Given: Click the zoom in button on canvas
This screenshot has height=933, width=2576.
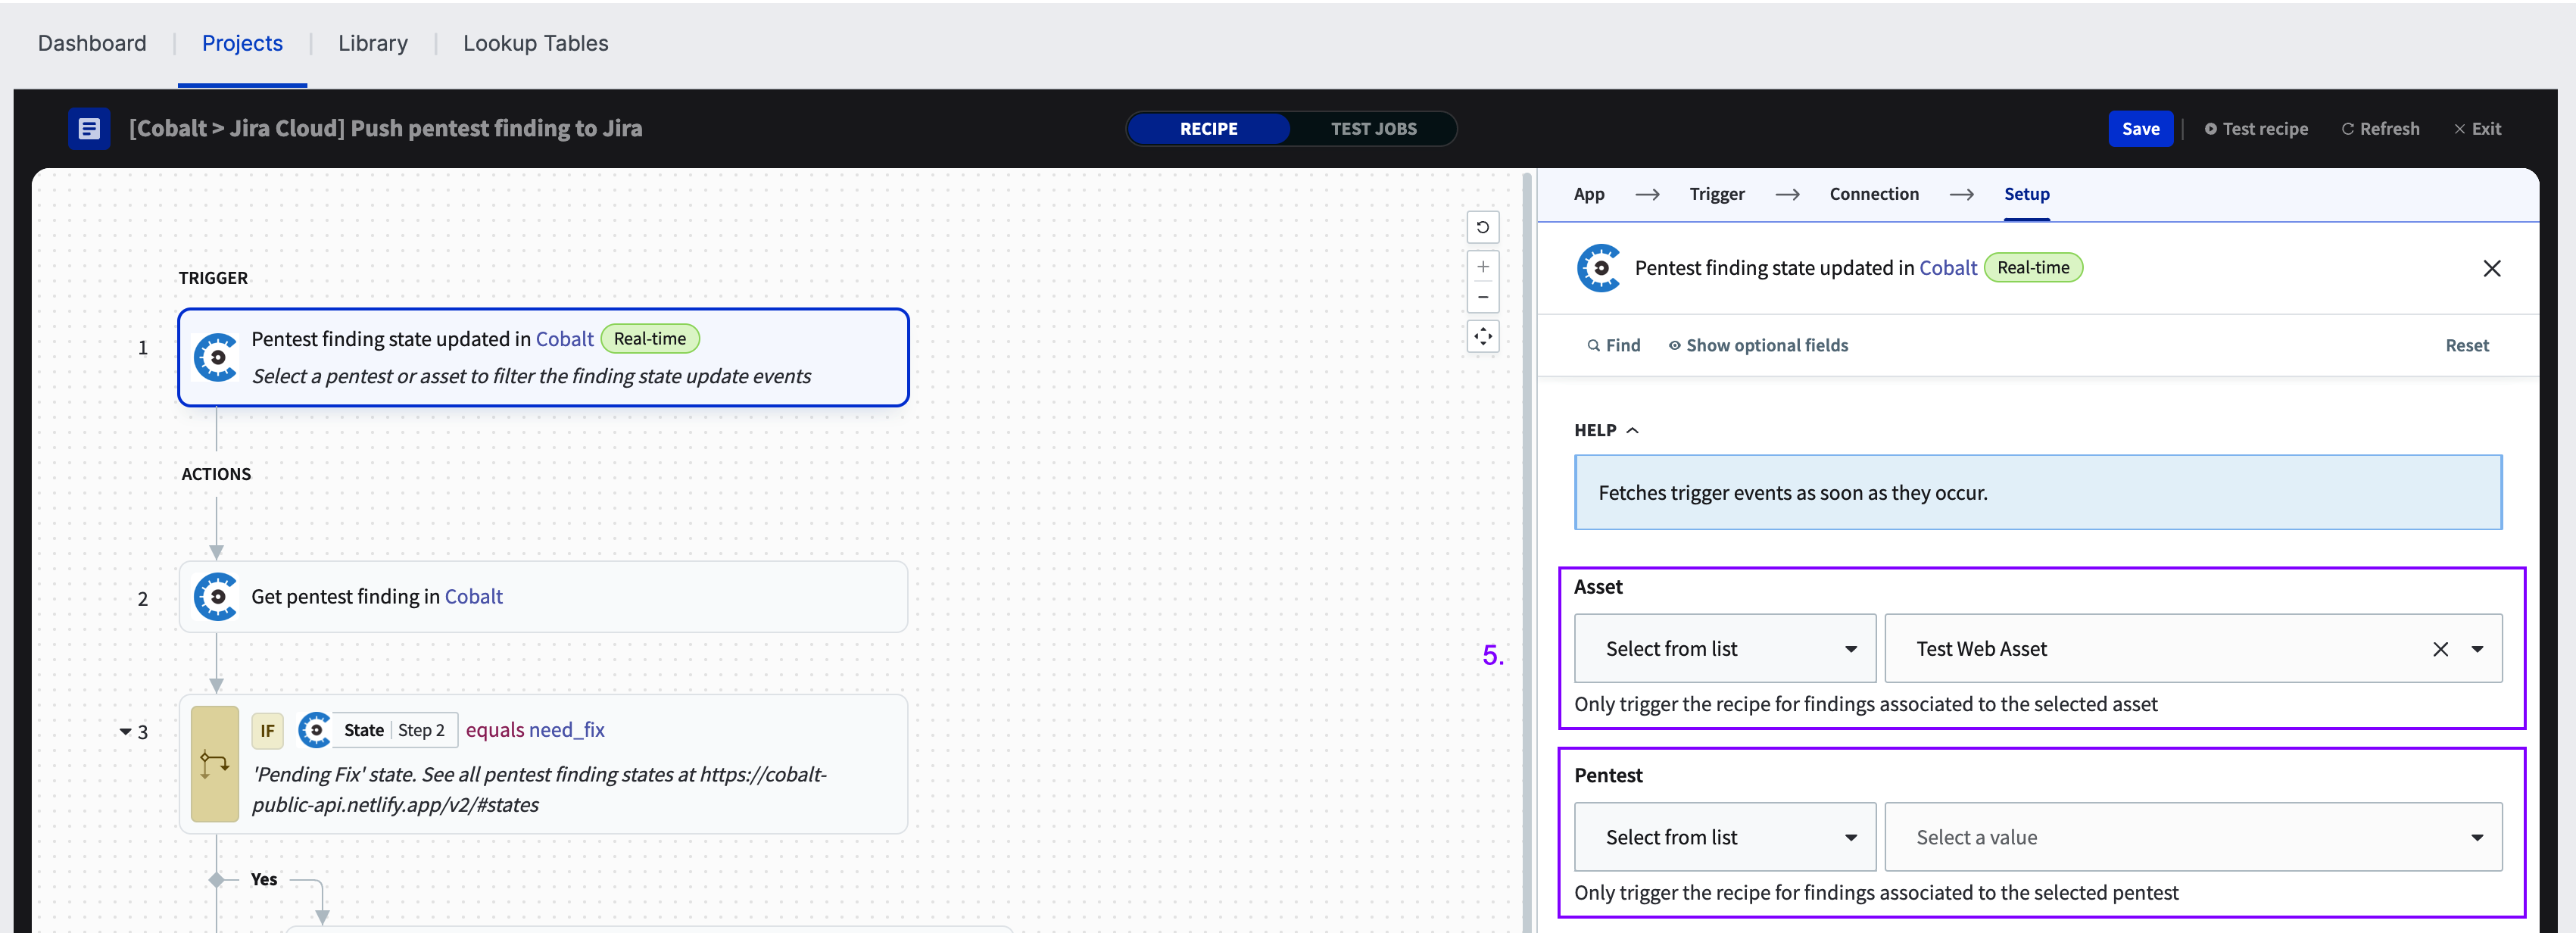Looking at the screenshot, I should [1482, 264].
